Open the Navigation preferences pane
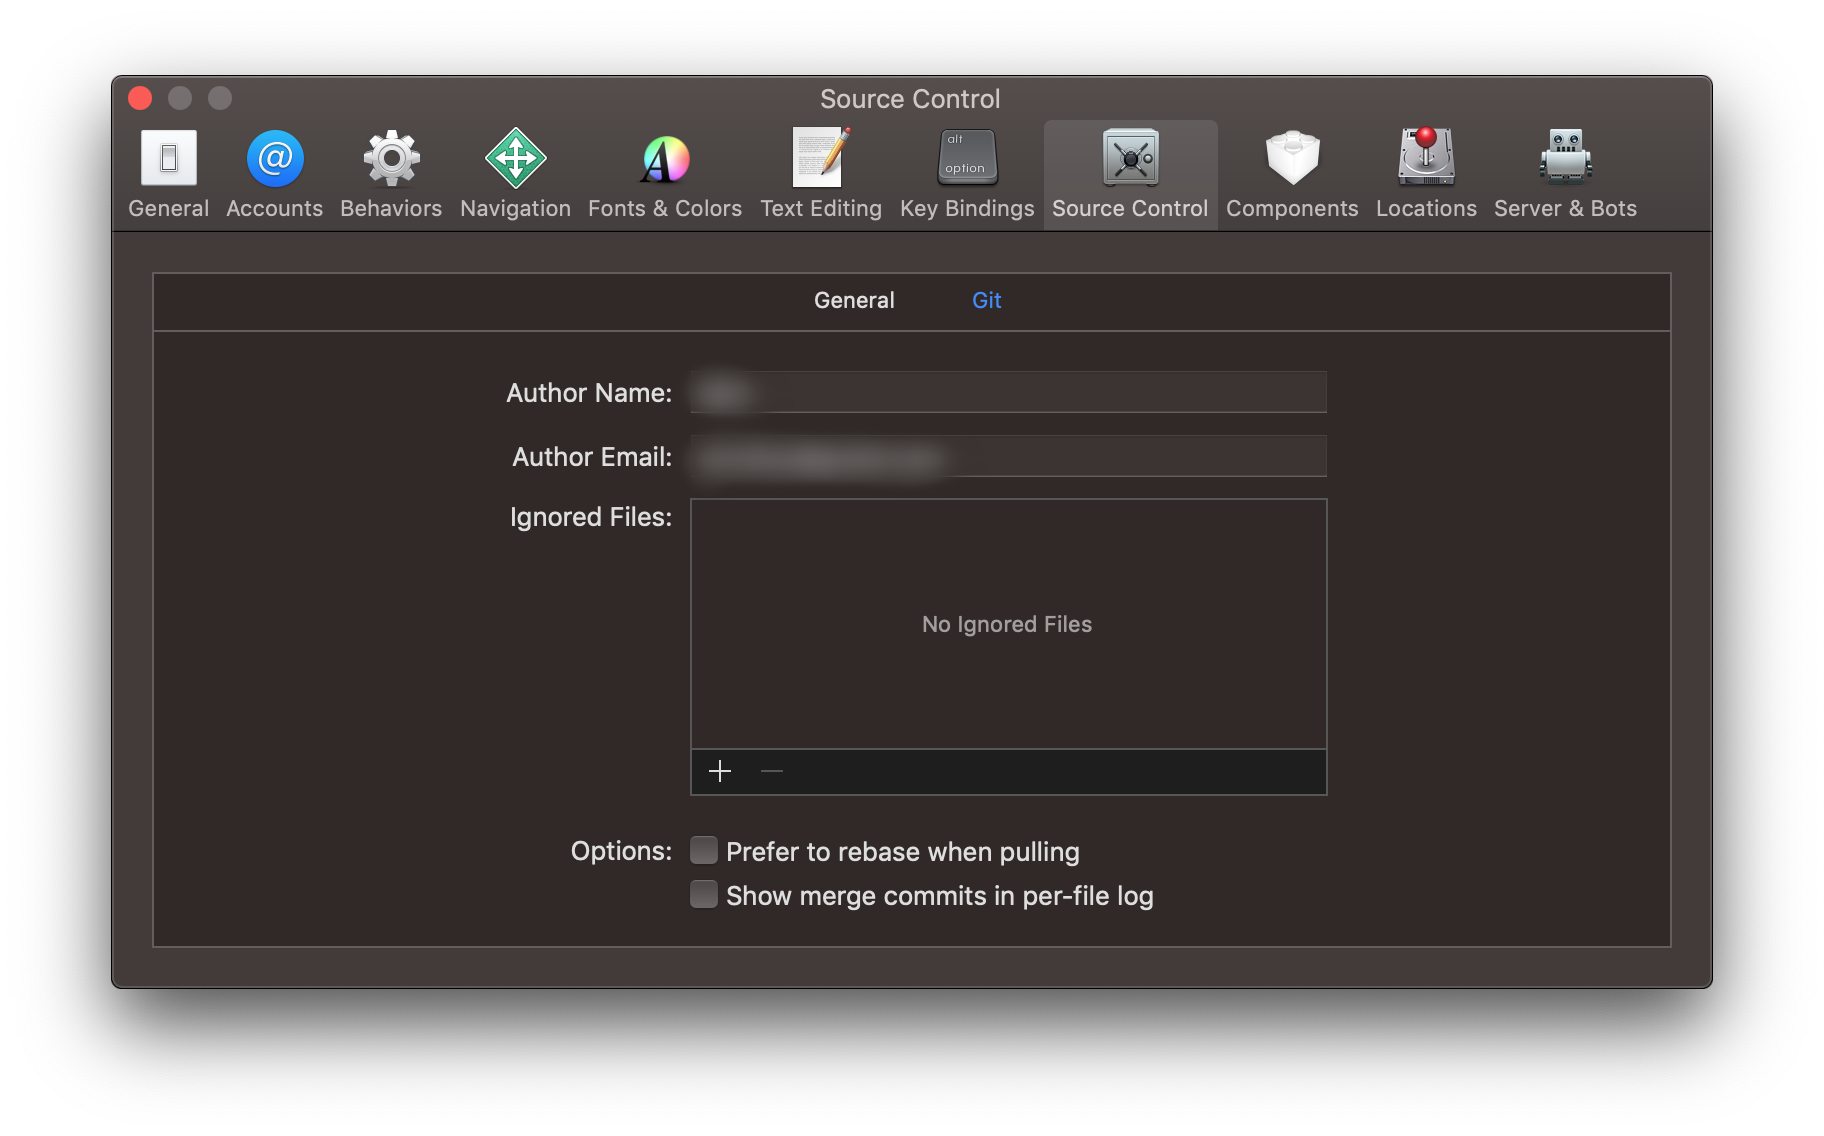 tap(515, 172)
